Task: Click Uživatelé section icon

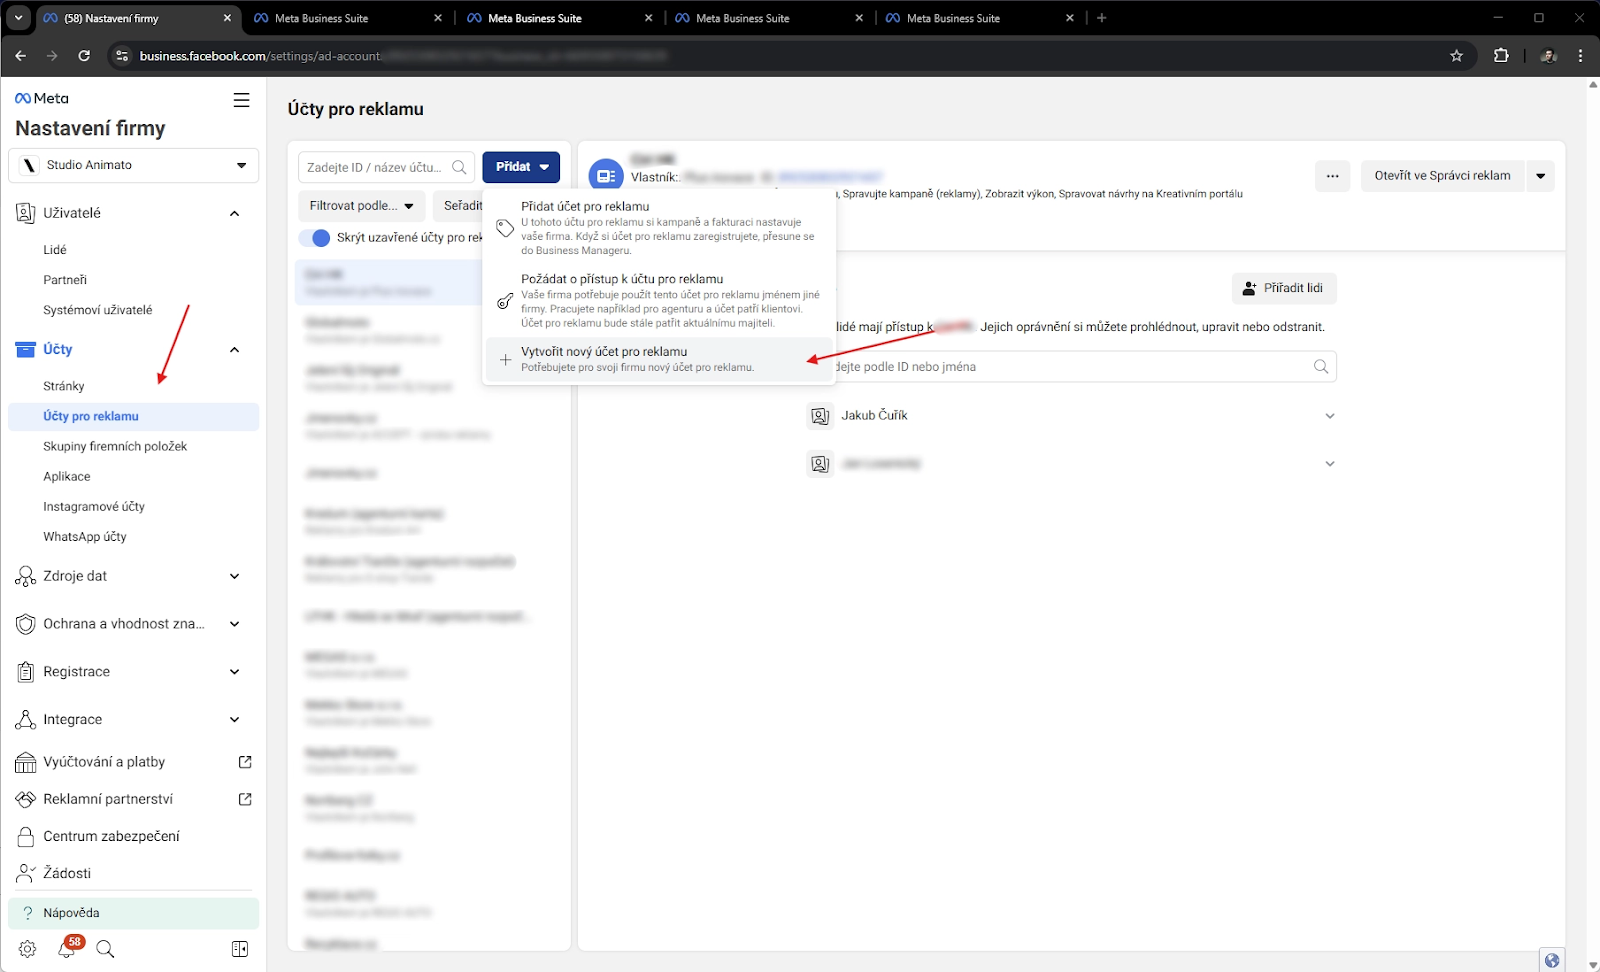Action: point(26,213)
